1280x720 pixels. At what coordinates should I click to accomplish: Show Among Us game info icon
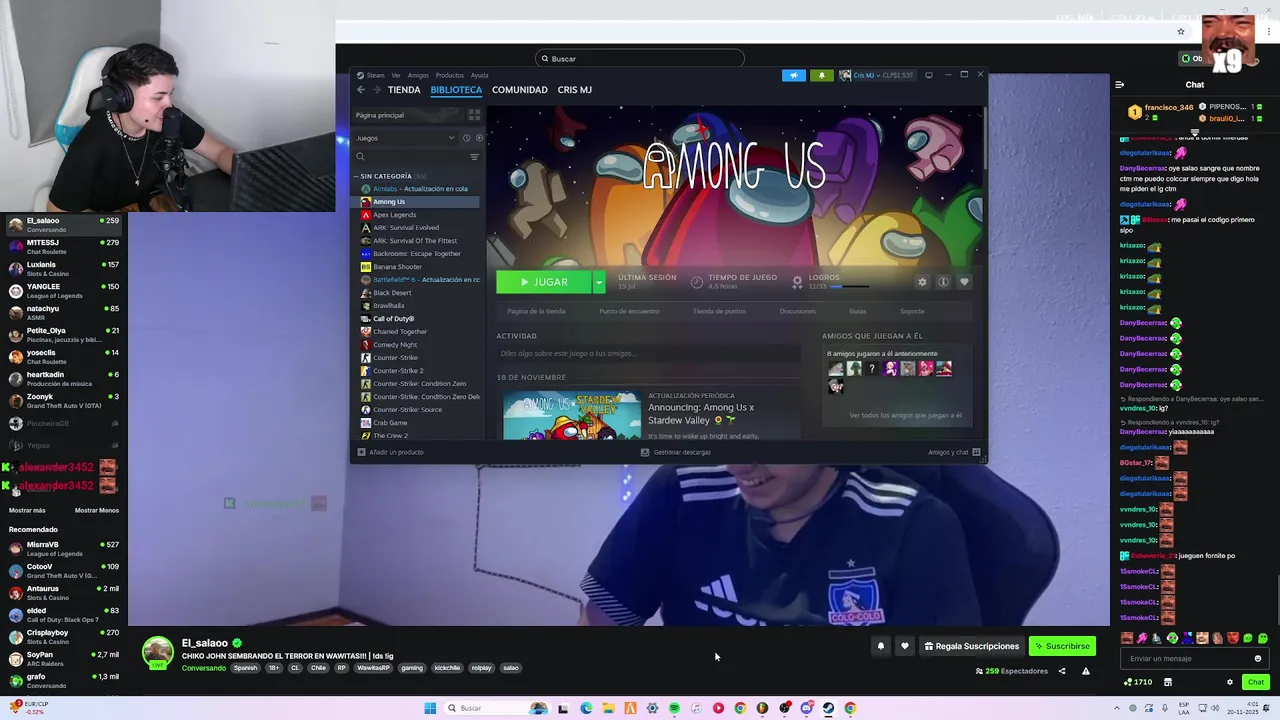943,282
